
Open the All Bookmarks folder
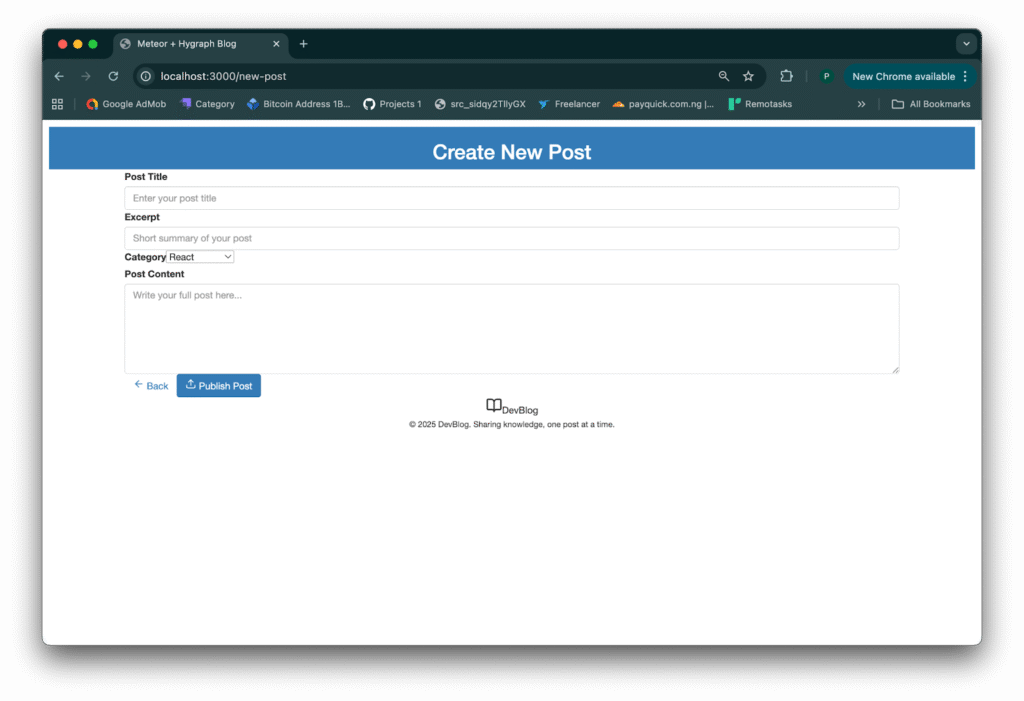pos(931,104)
